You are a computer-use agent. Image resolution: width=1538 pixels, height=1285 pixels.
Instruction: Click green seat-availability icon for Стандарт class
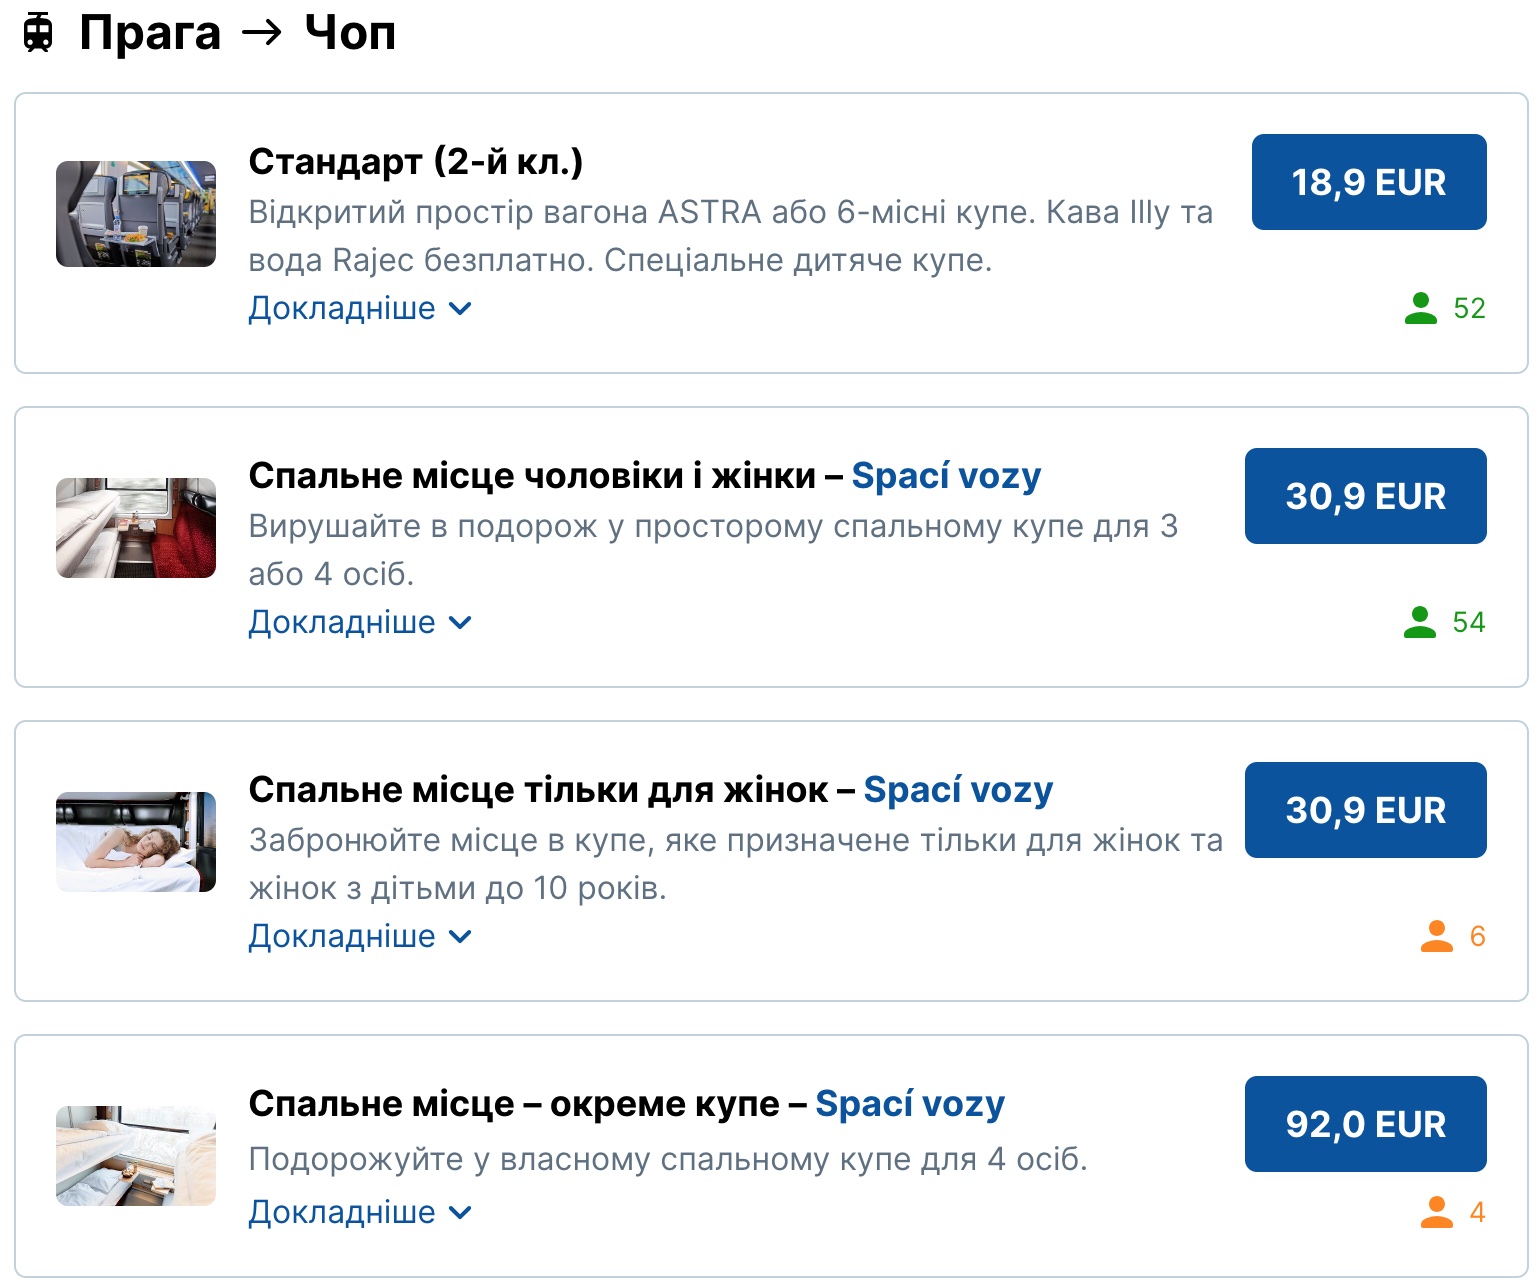1420,308
